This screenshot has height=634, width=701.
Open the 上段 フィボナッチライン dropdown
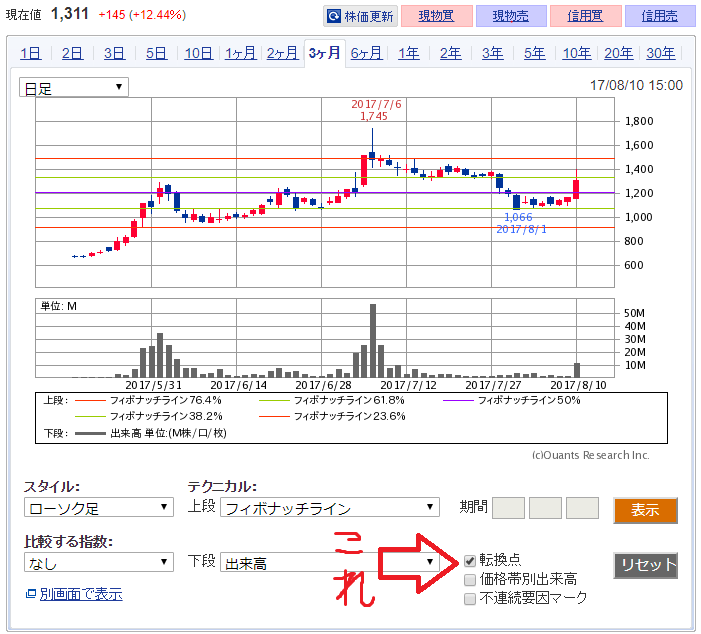tap(330, 507)
